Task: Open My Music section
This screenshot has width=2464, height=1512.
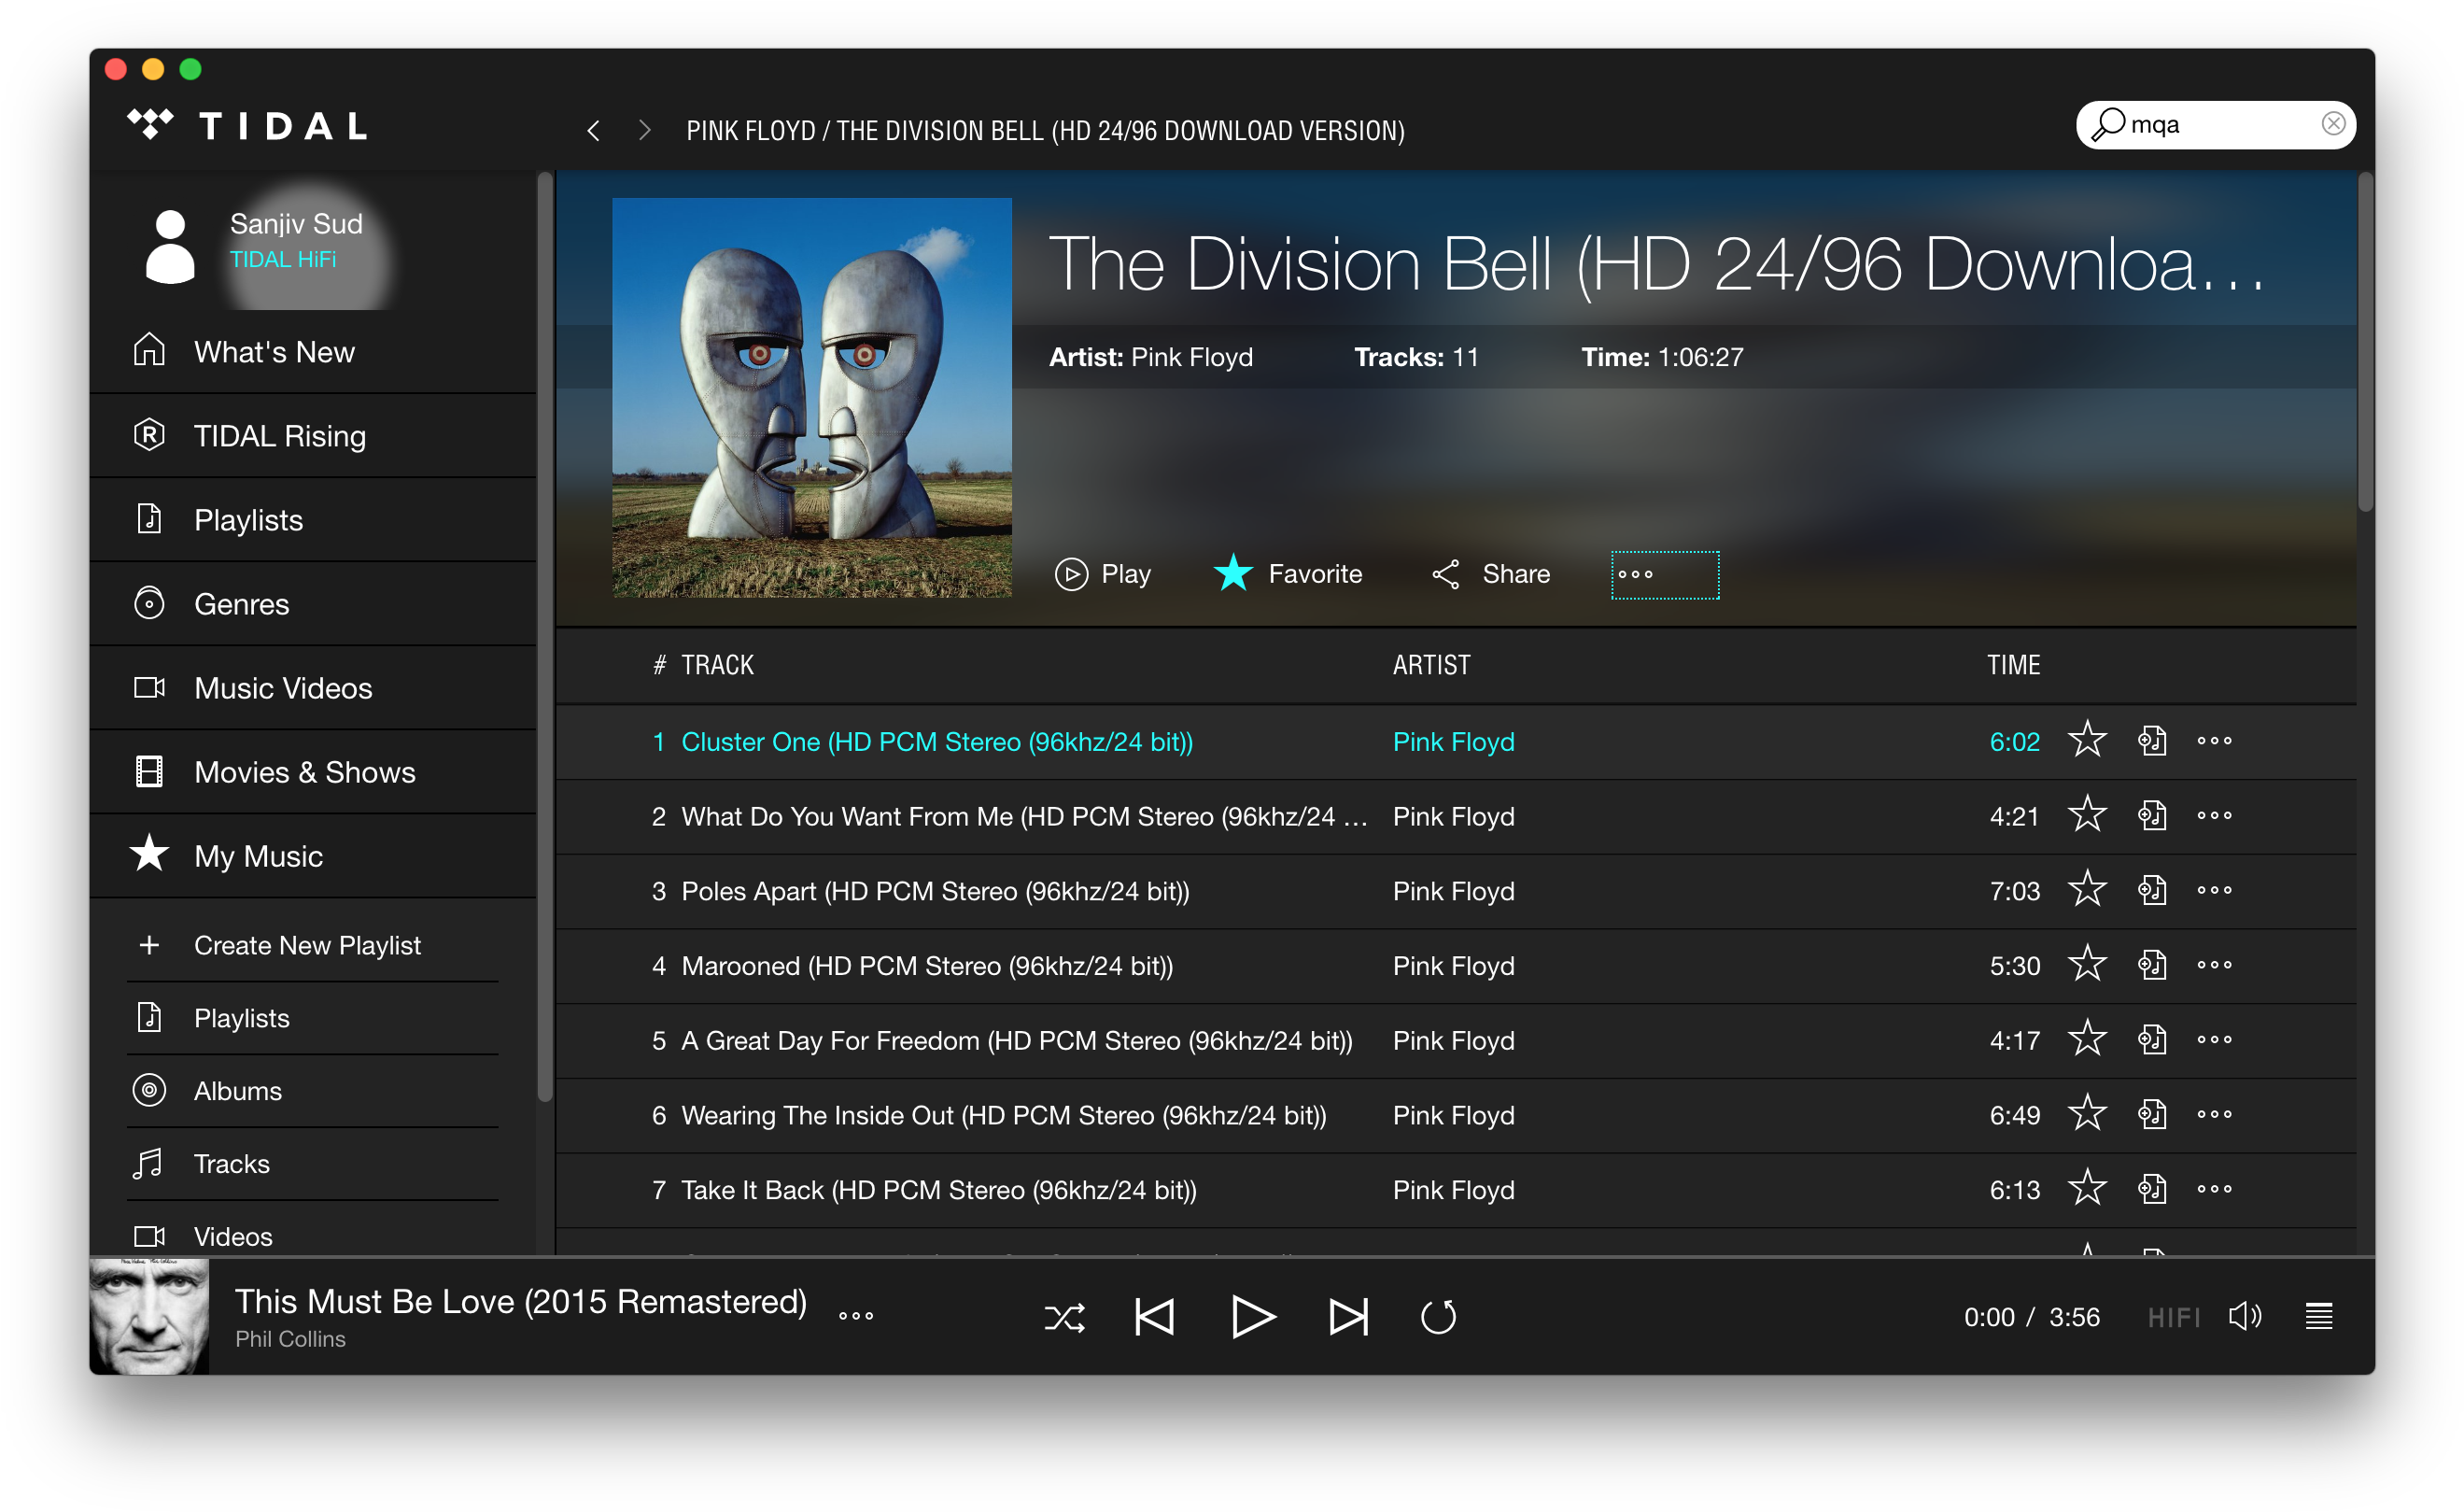Action: [x=313, y=856]
